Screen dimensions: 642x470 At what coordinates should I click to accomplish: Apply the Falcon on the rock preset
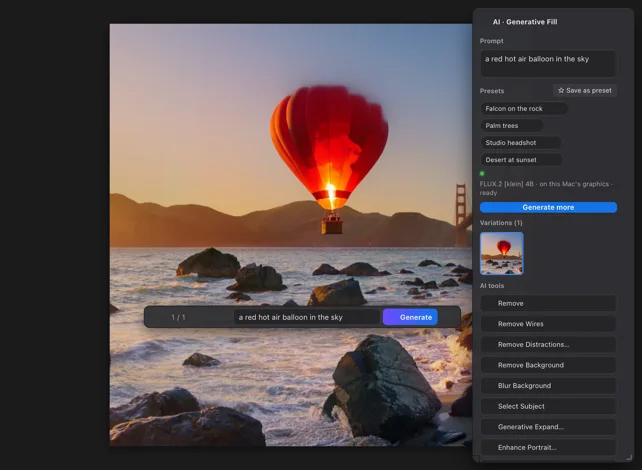pyautogui.click(x=524, y=108)
